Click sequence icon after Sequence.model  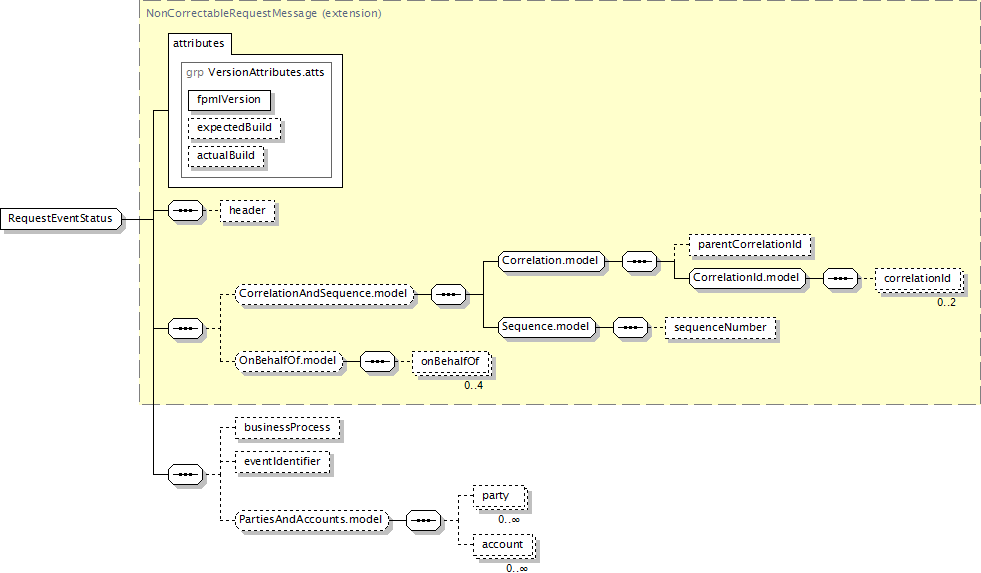[630, 327]
